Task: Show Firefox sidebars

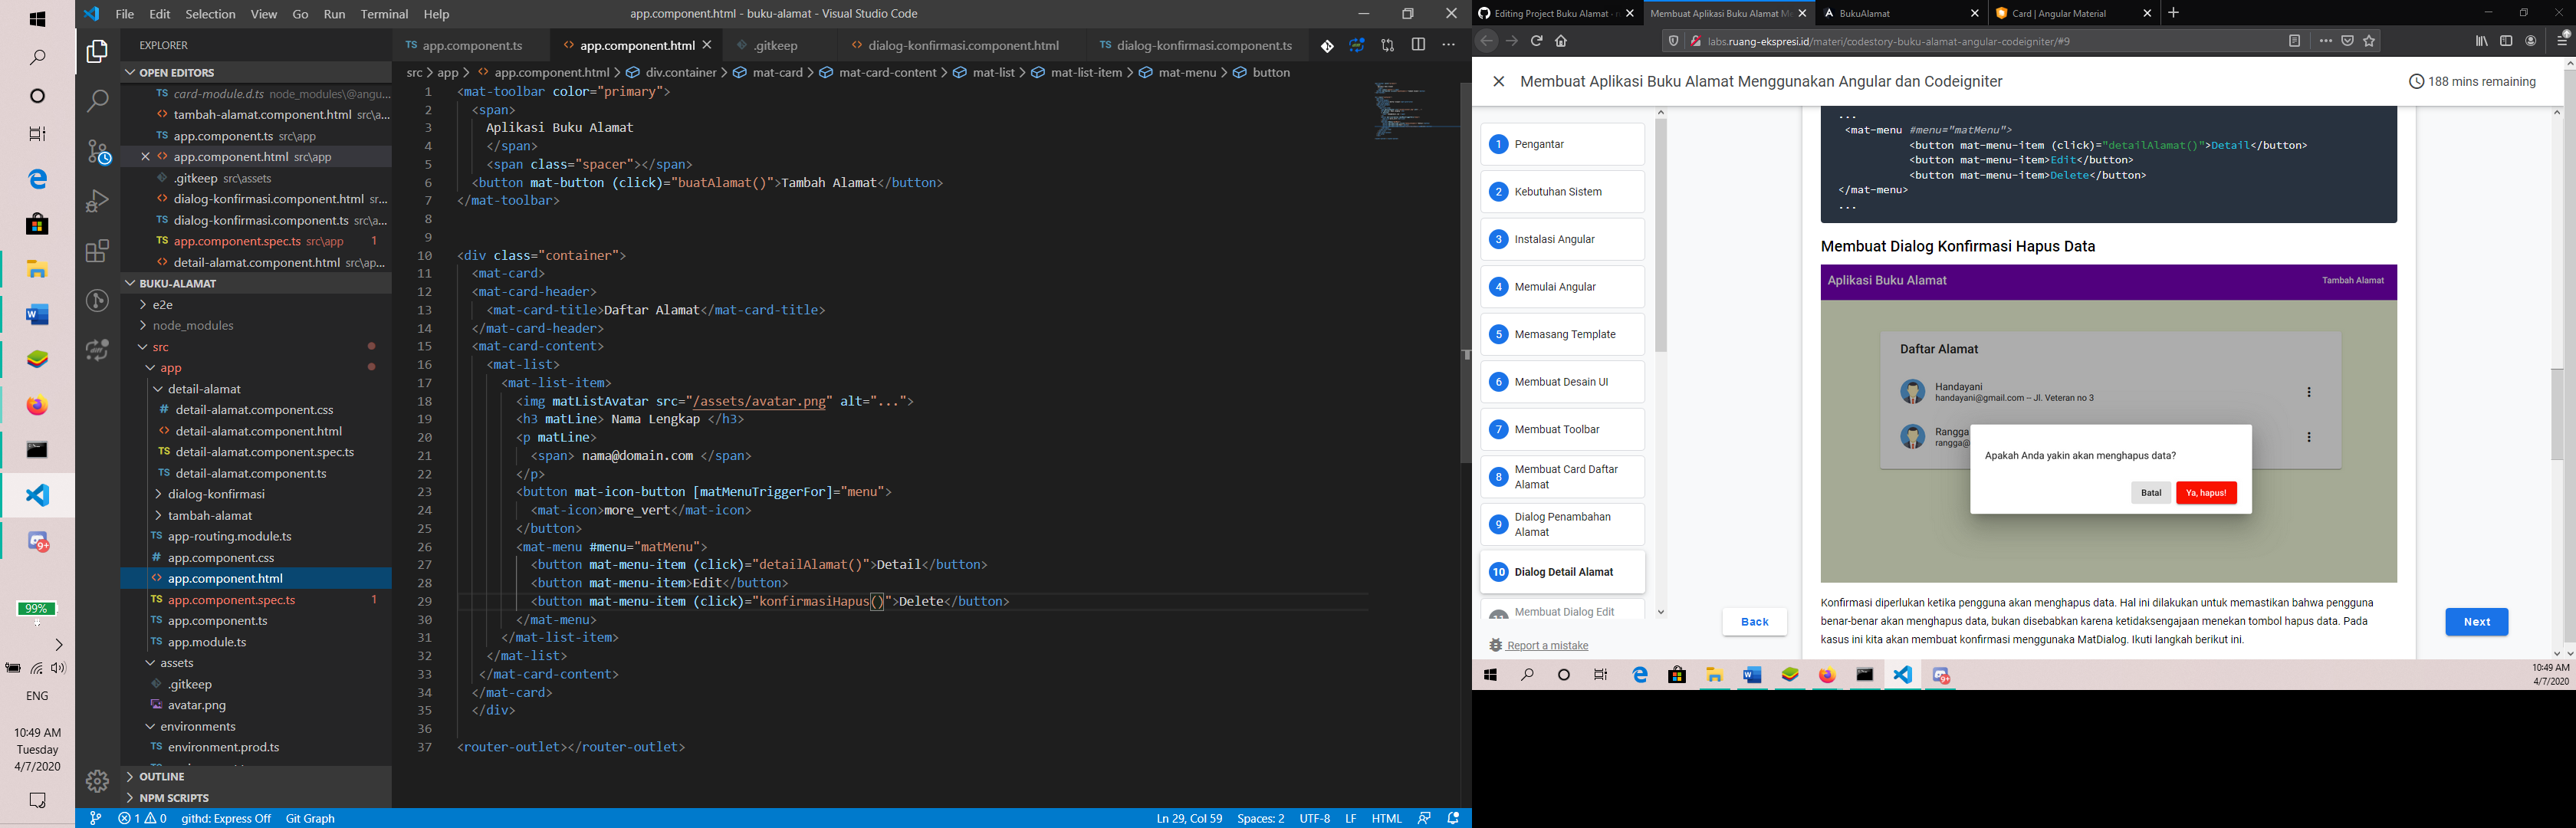Action: [2506, 41]
